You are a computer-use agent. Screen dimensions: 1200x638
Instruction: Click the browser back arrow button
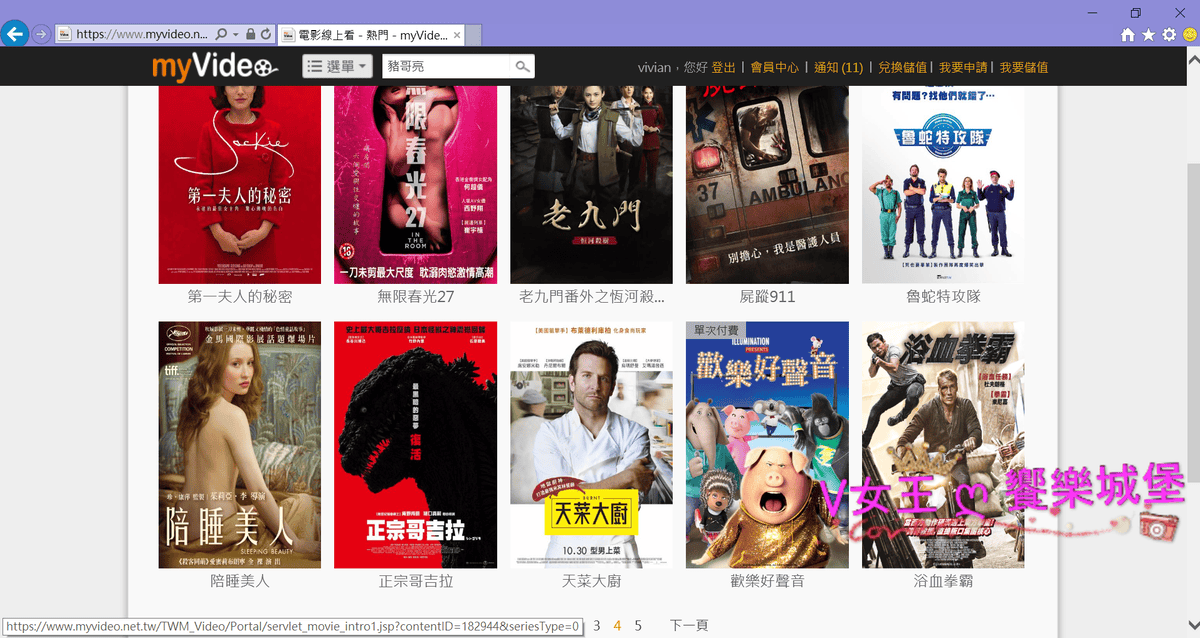coord(14,34)
